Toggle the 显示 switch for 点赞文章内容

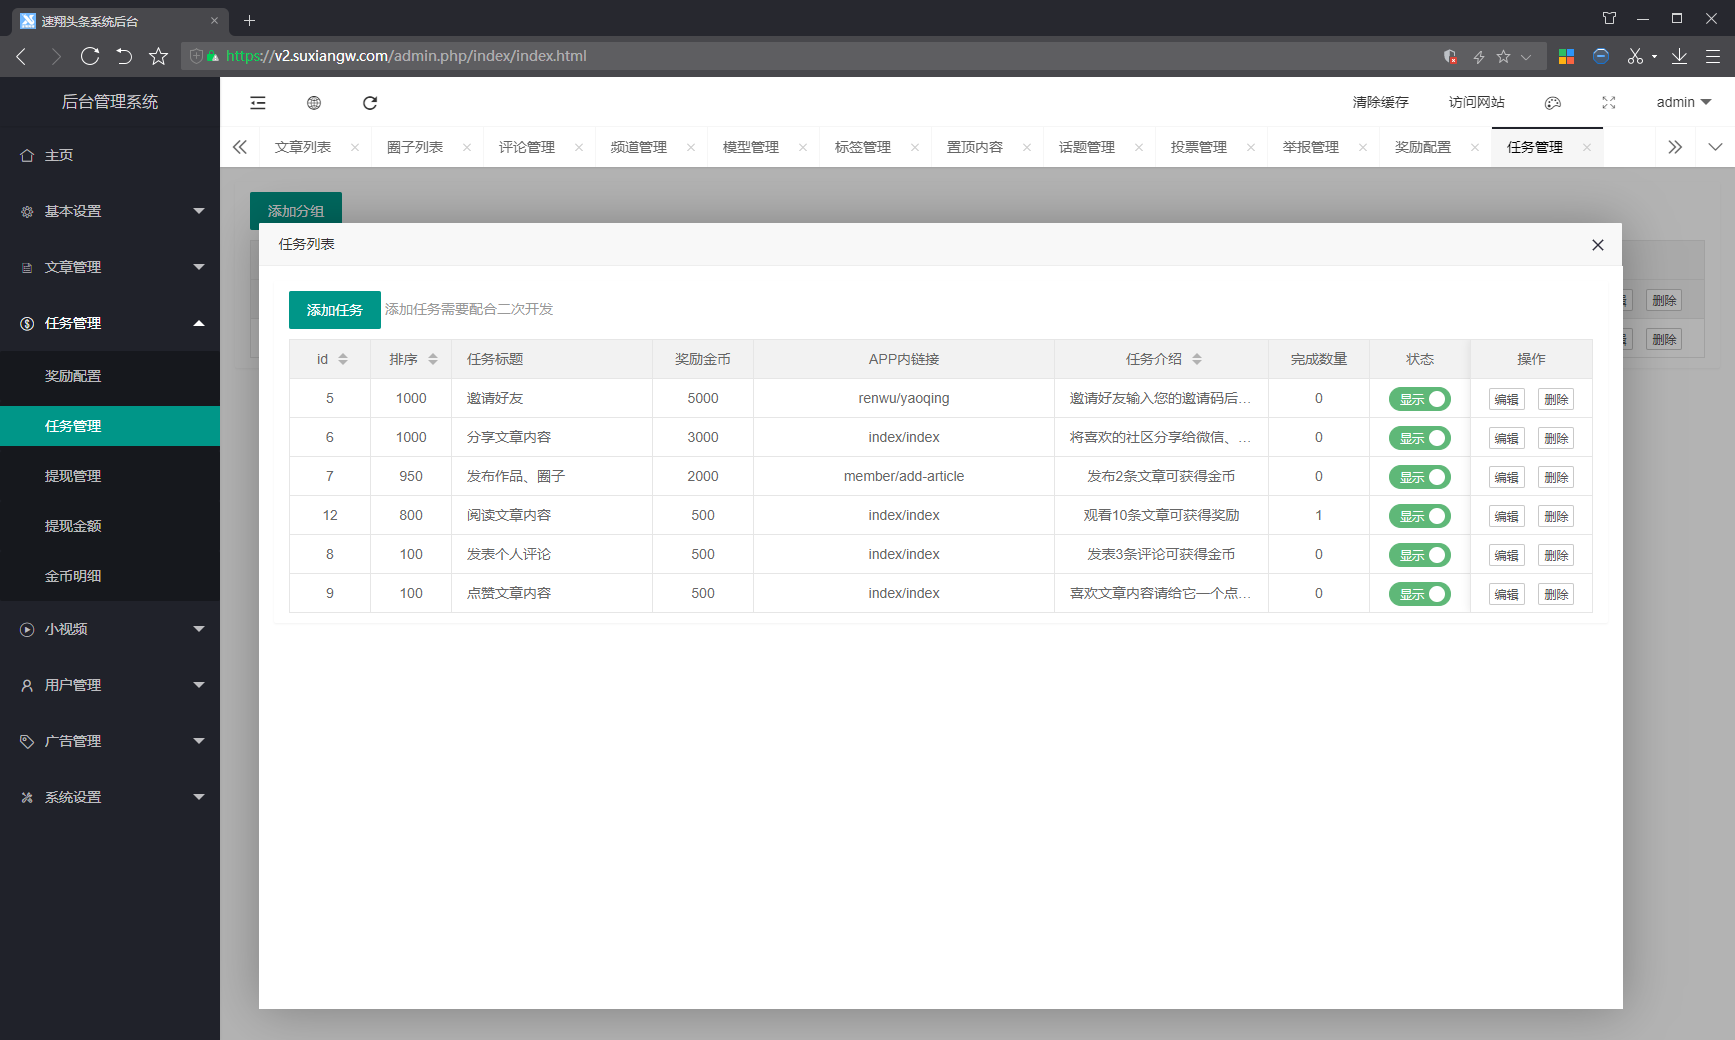pos(1419,594)
